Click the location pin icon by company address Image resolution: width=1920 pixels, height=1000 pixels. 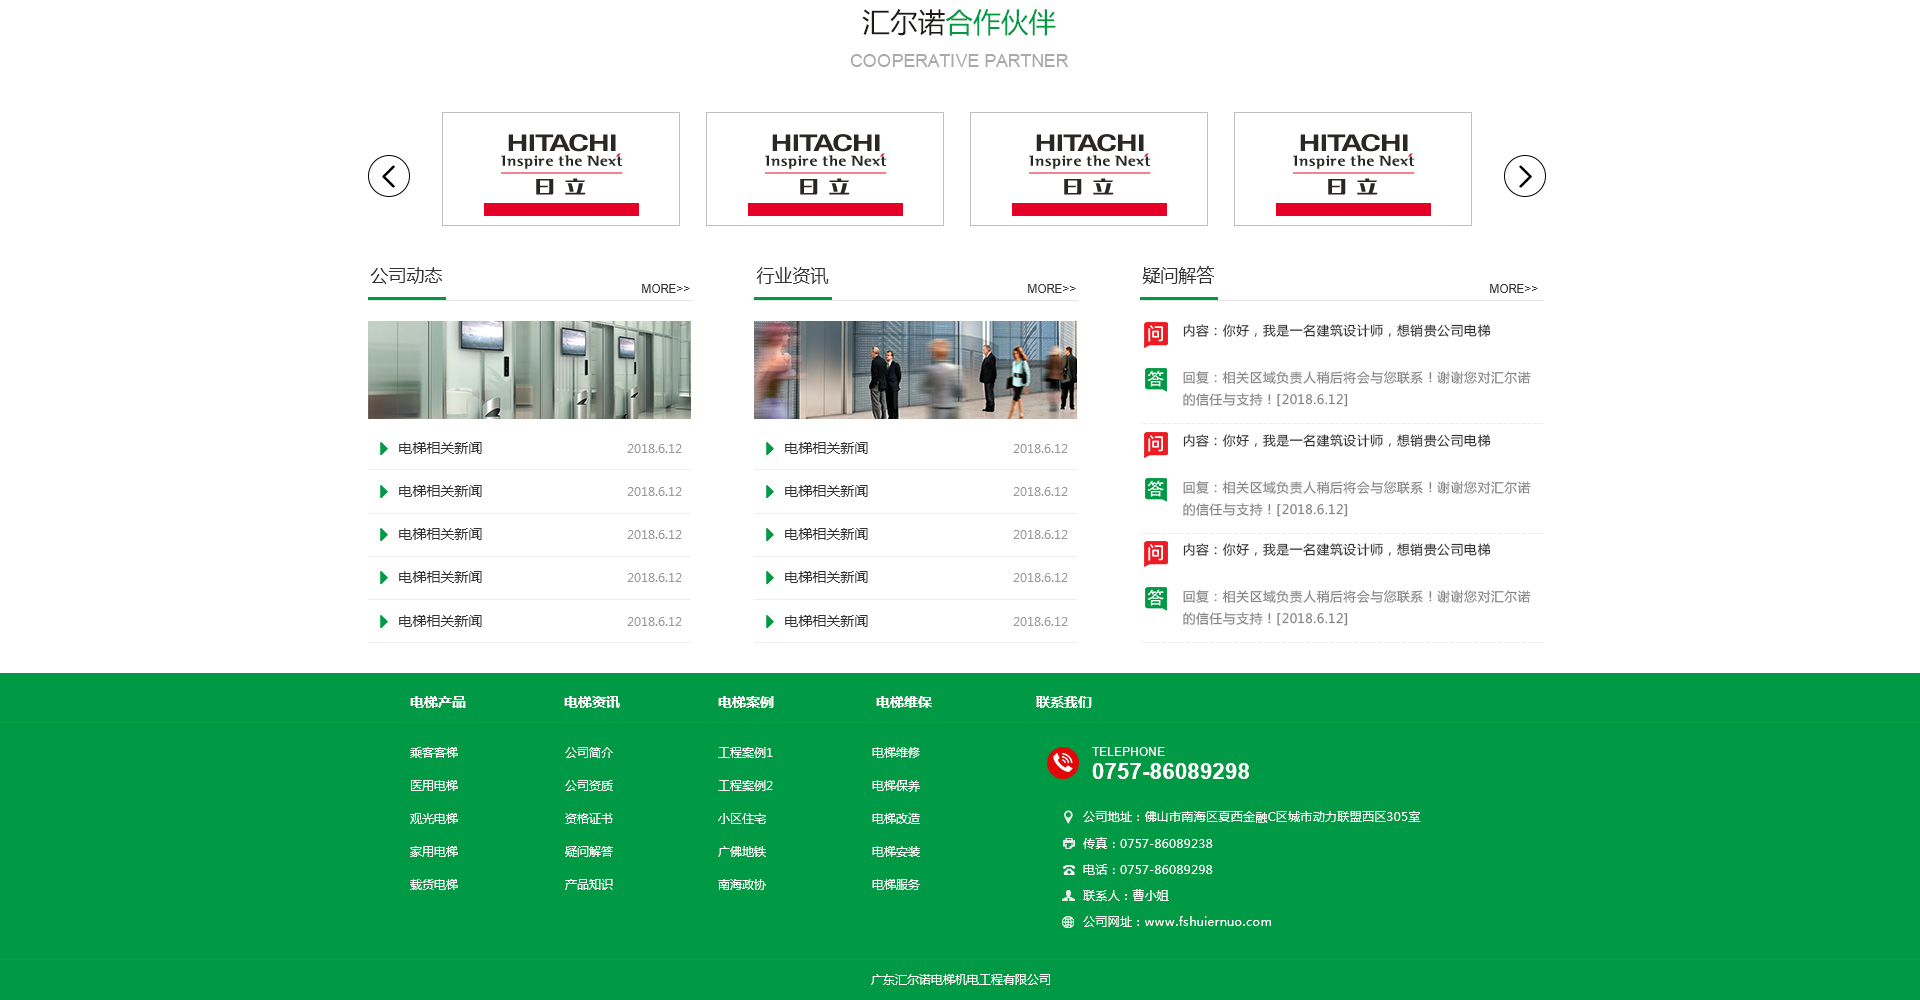click(x=1068, y=817)
